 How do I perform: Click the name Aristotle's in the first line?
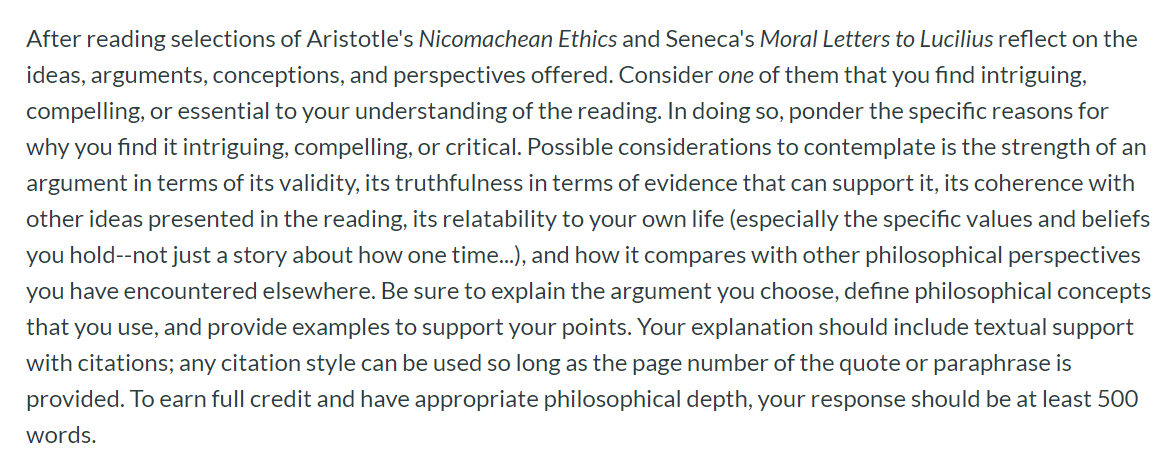[x=361, y=39]
